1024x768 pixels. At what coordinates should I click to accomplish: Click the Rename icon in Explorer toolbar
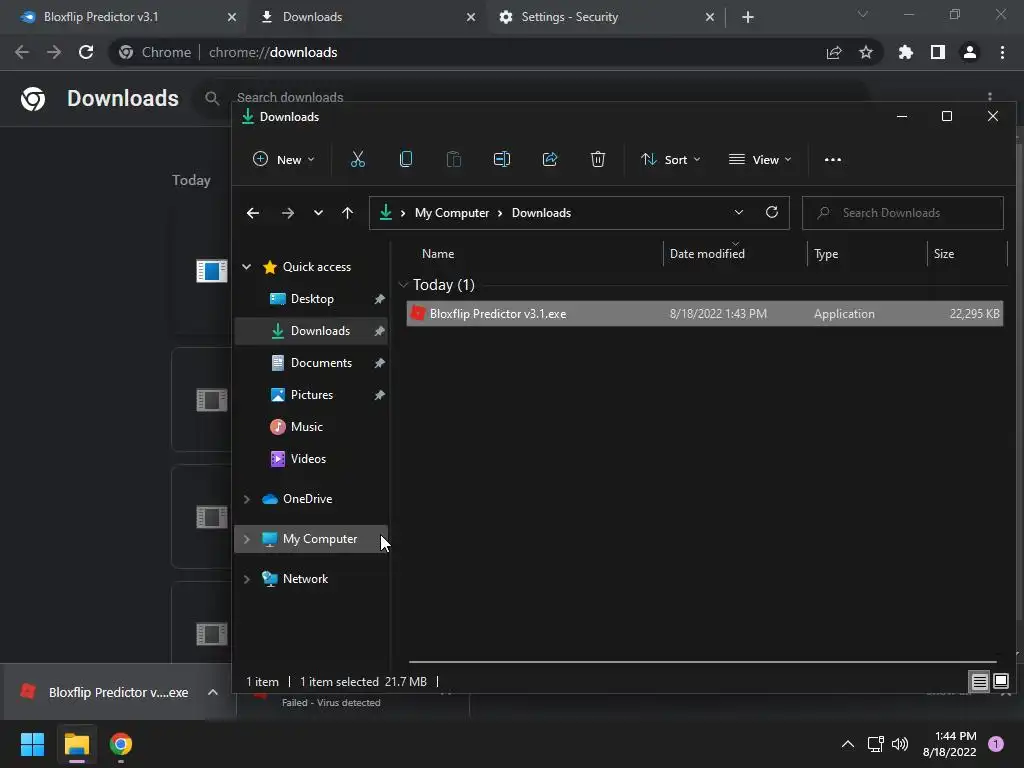point(502,159)
